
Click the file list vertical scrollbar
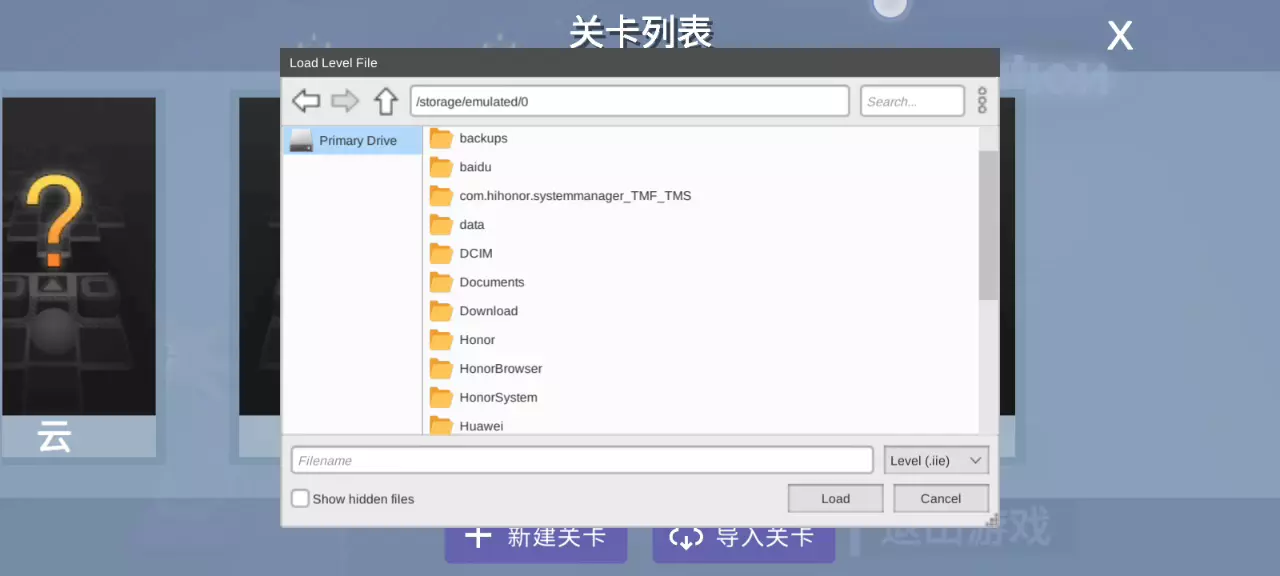[988, 225]
